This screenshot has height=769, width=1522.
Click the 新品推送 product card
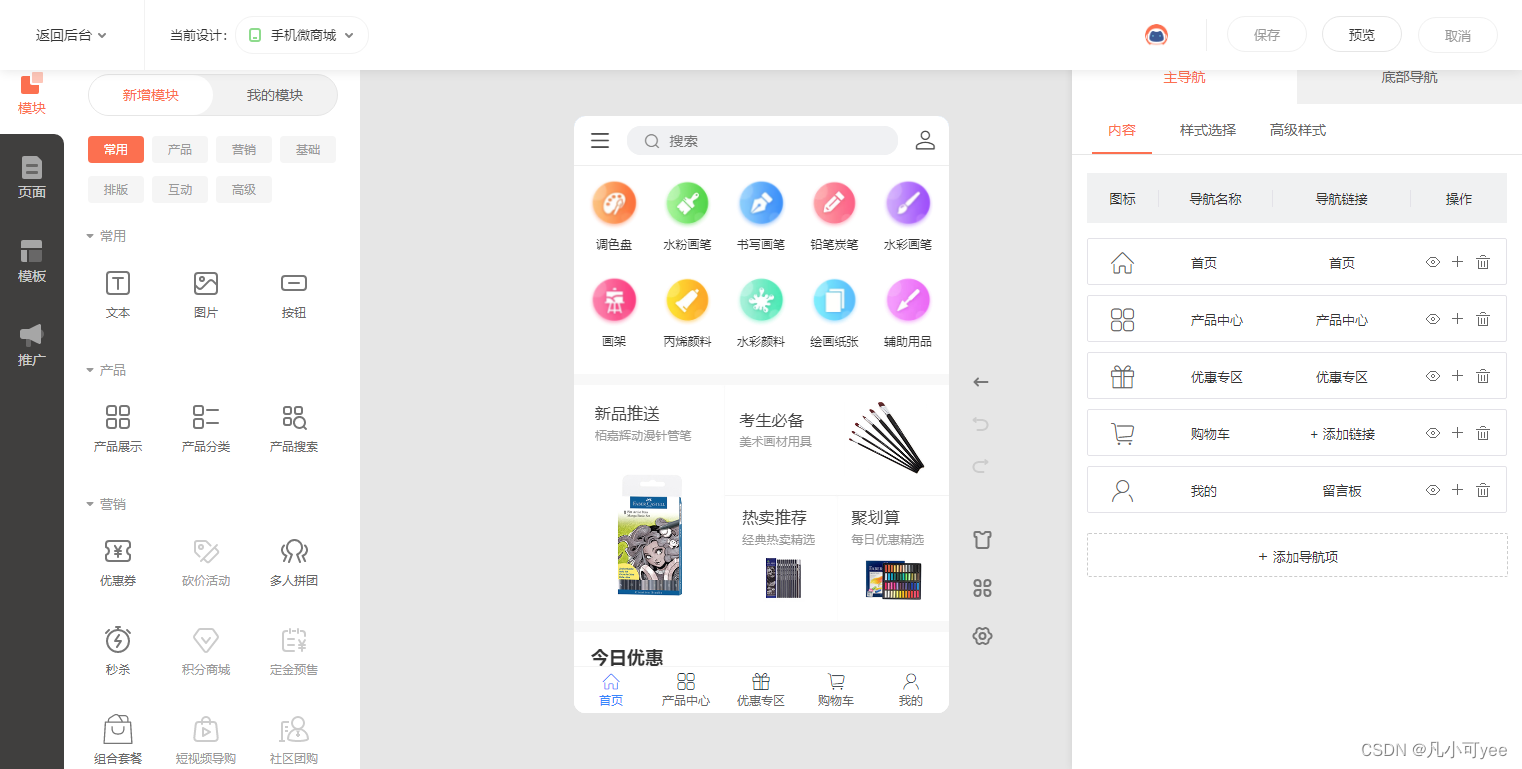tap(650, 503)
